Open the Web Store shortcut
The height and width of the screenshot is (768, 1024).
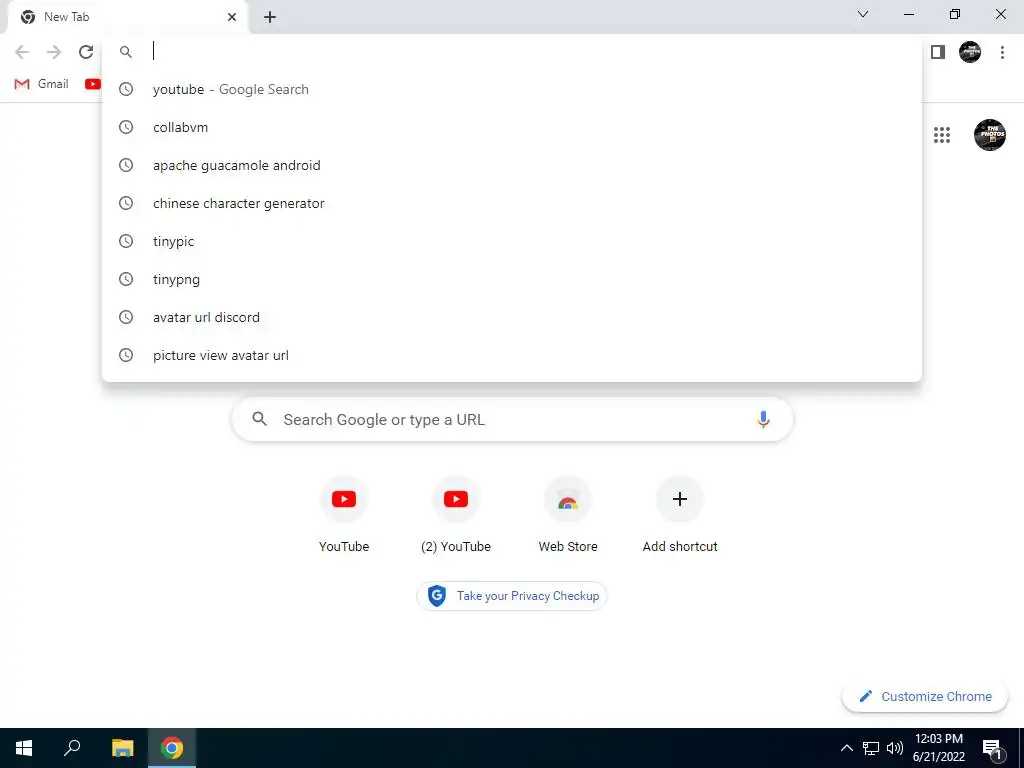(568, 515)
